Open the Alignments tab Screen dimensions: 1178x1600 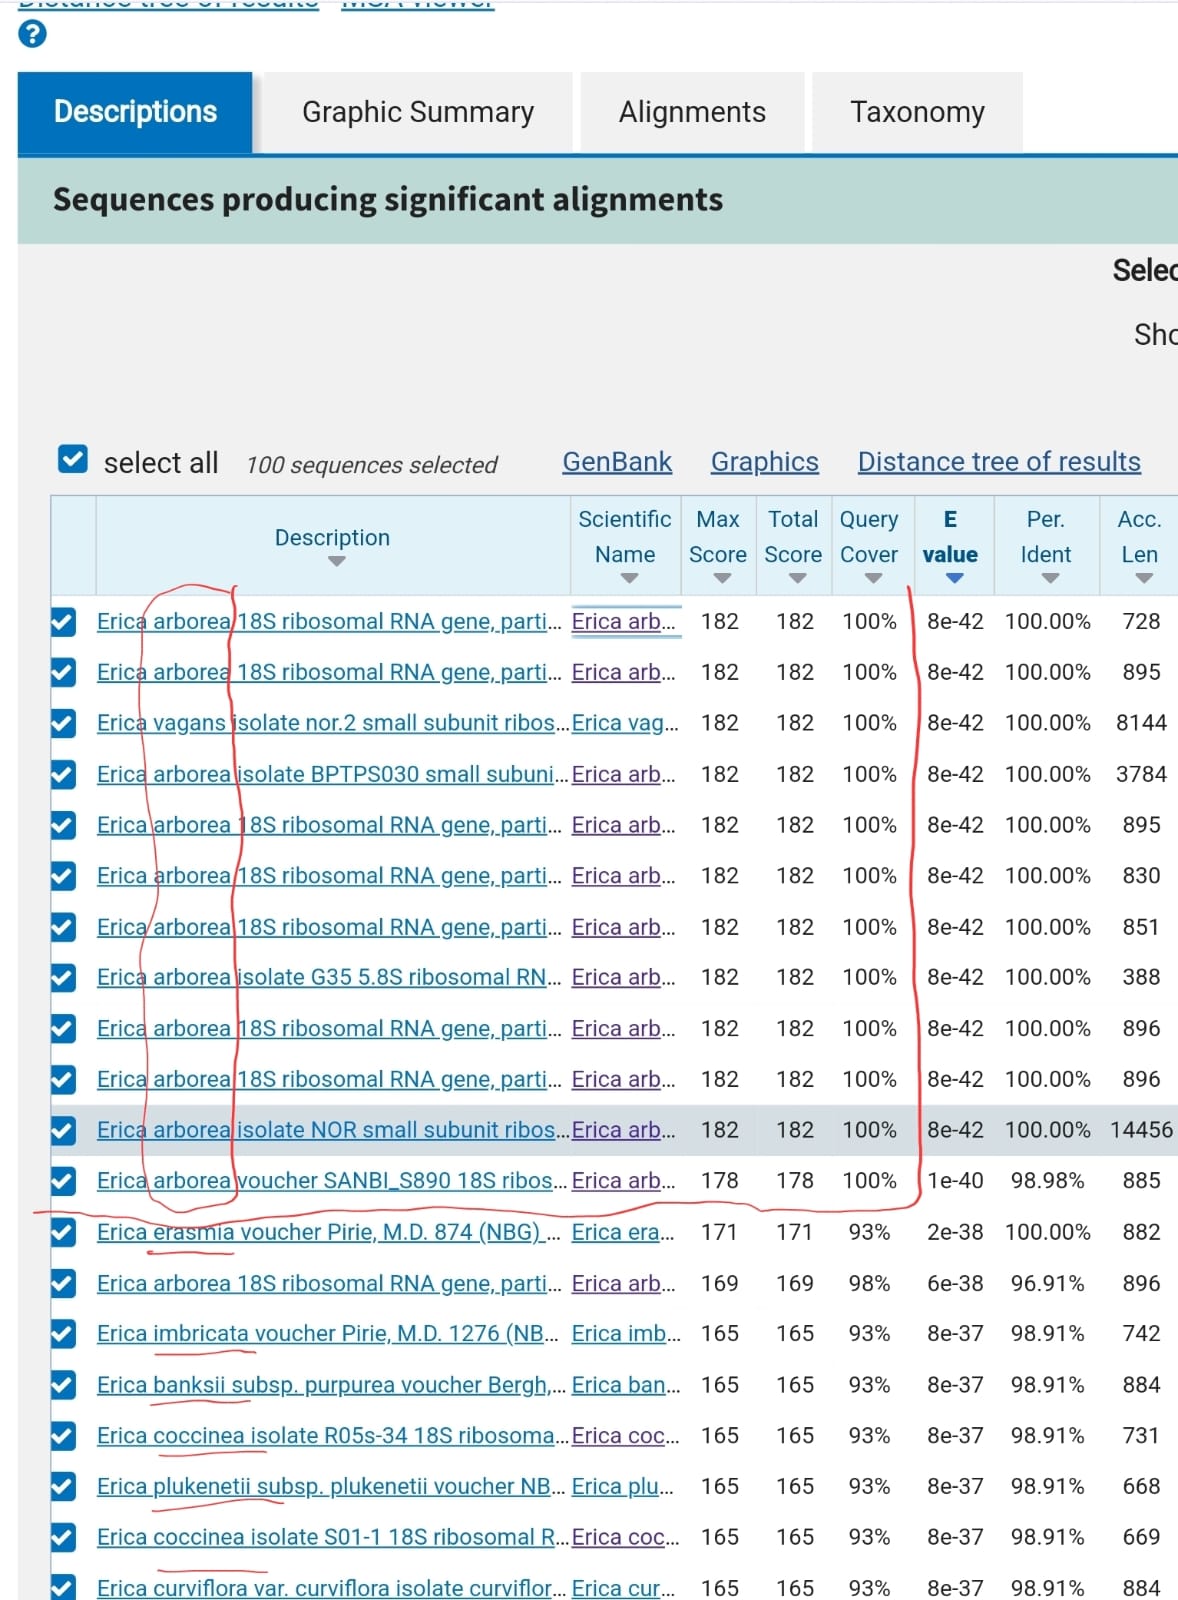coord(692,112)
